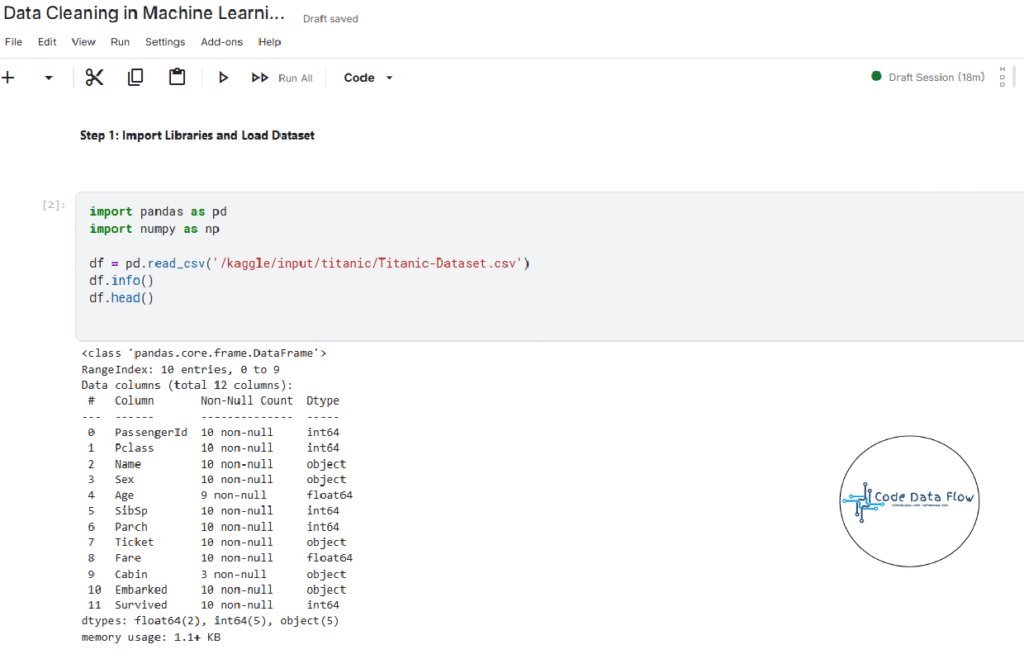1024x654 pixels.
Task: Click the plus icon to add a cell
Action: click(8, 78)
